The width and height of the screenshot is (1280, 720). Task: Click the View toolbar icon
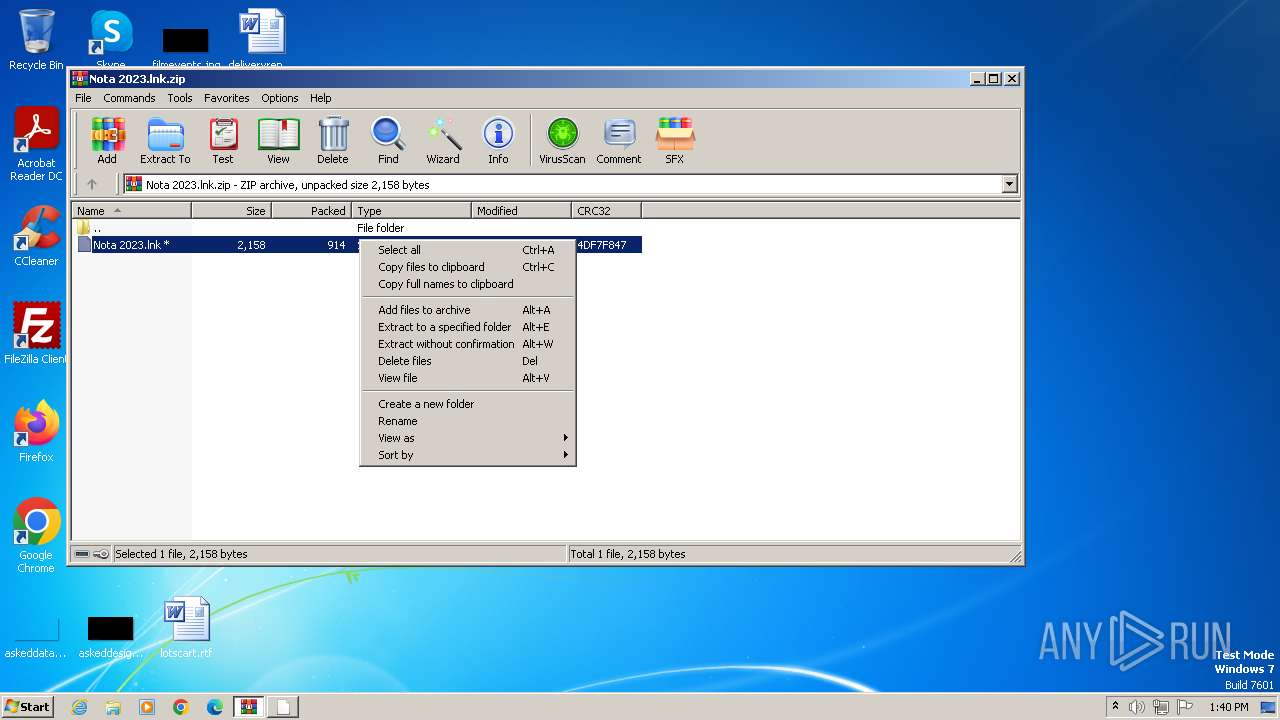278,140
